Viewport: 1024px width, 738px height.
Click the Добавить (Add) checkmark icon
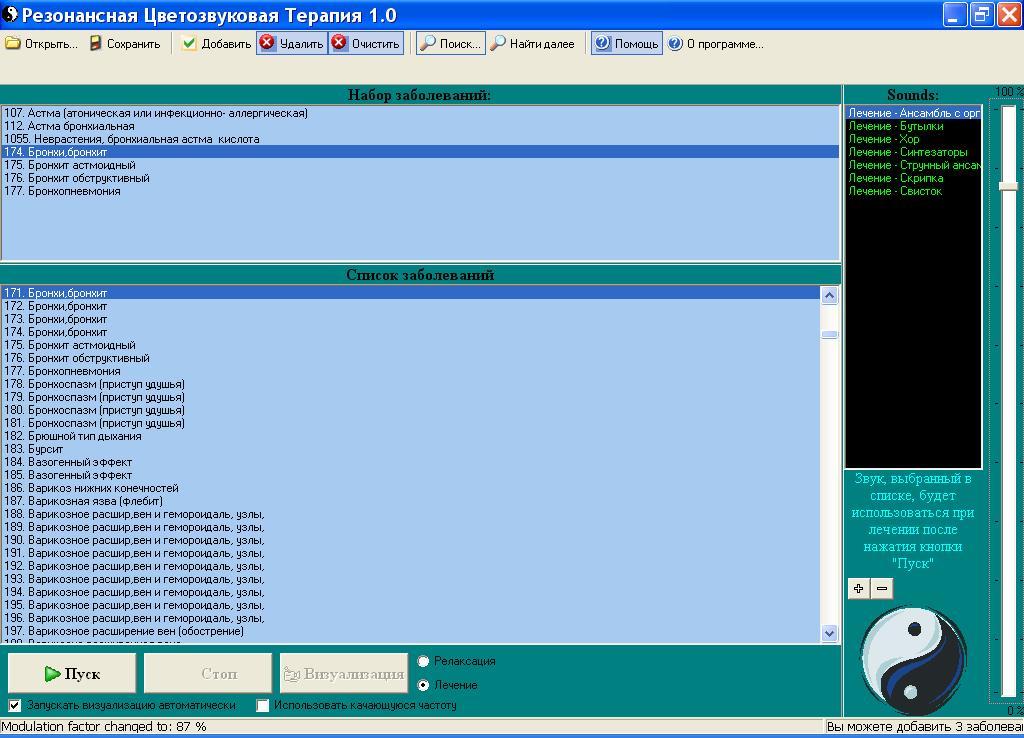coord(189,43)
